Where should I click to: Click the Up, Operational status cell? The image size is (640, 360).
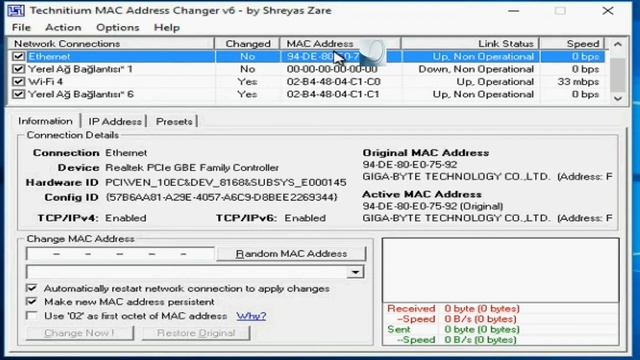(495, 82)
